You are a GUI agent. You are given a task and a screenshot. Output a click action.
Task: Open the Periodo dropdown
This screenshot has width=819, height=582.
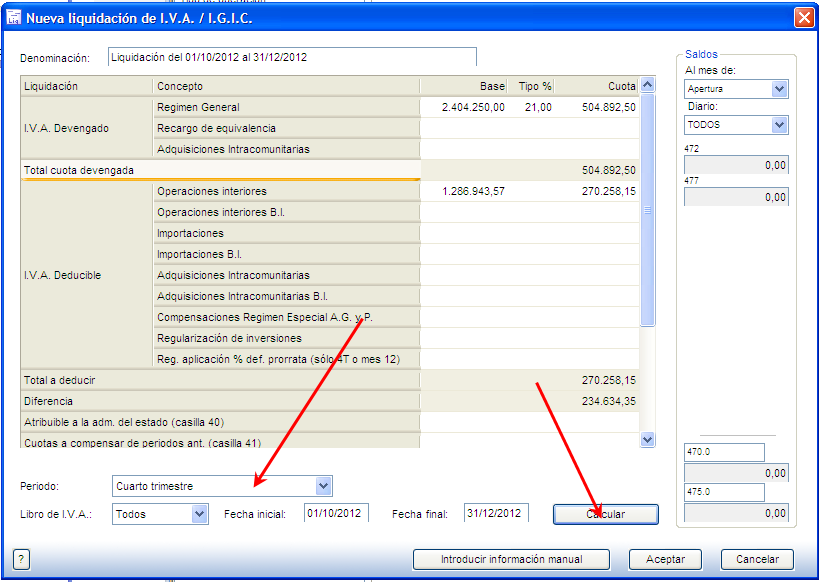[x=322, y=486]
